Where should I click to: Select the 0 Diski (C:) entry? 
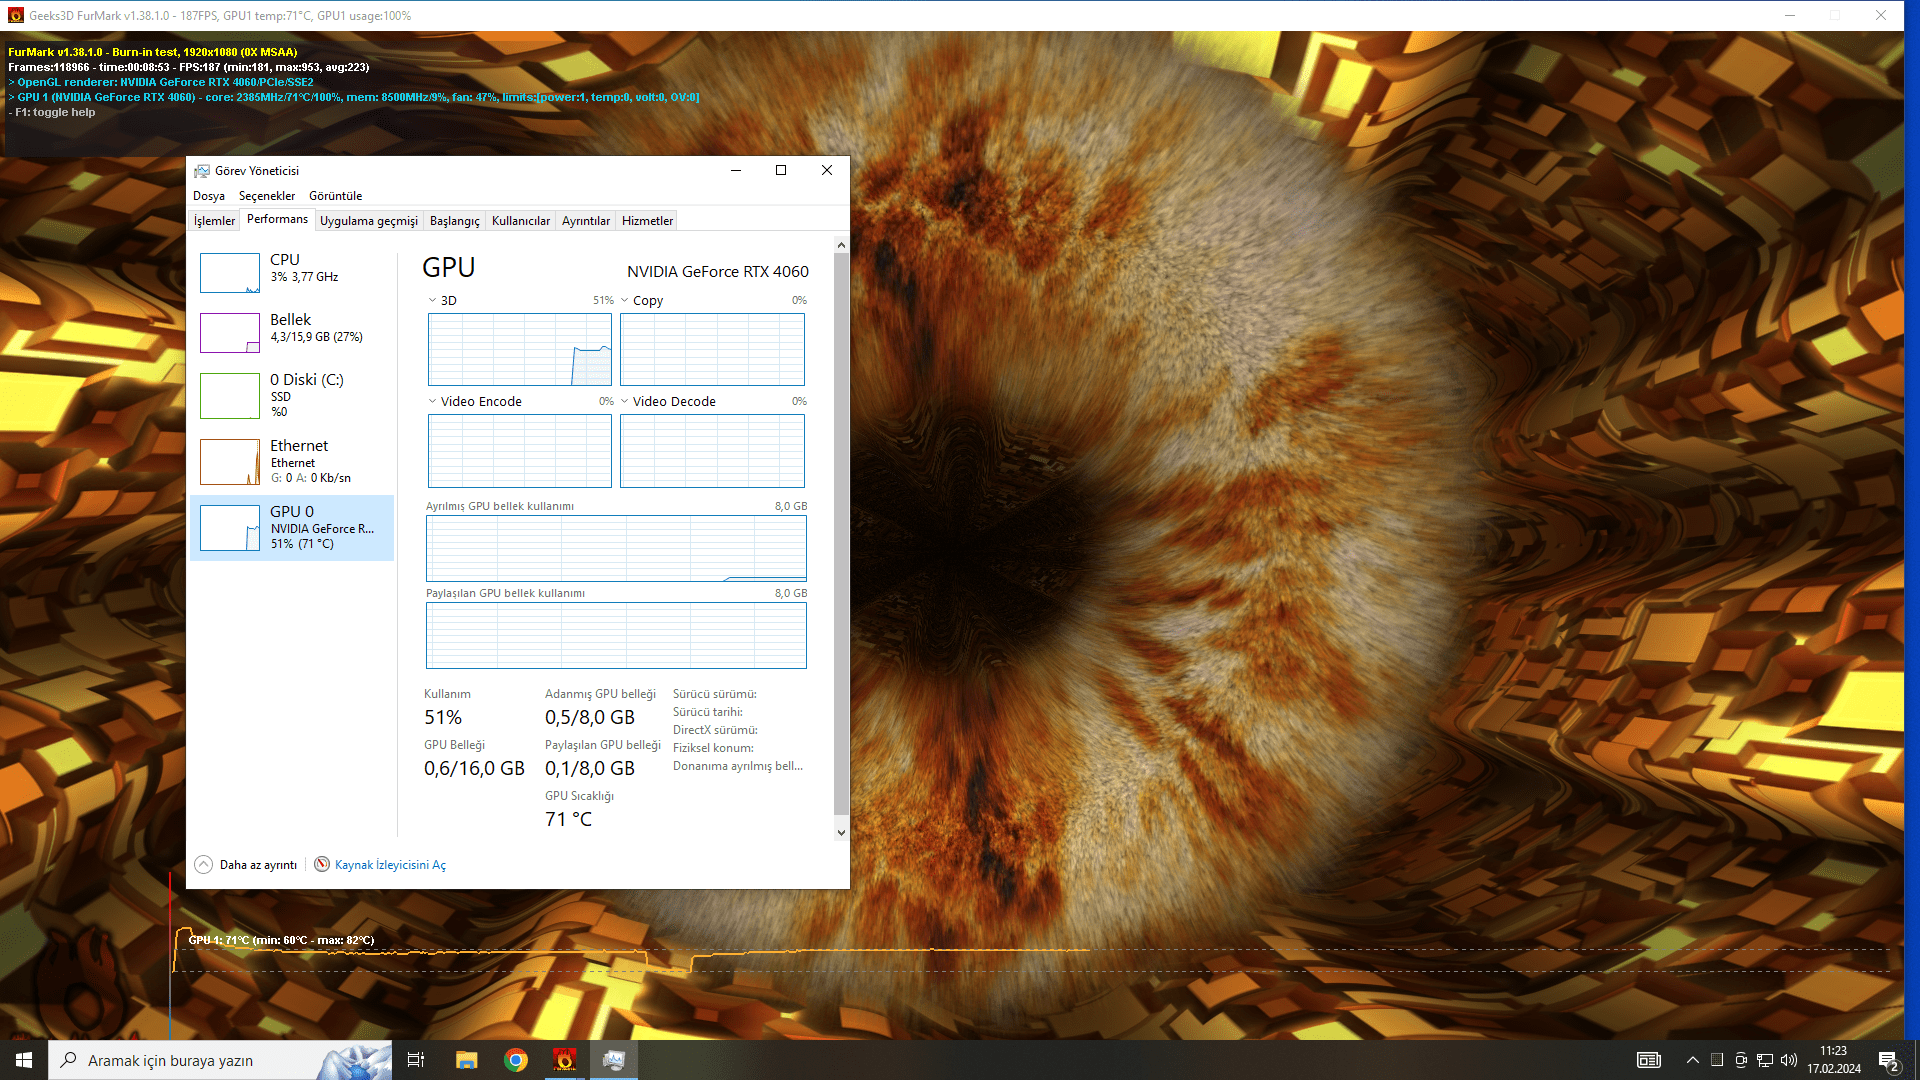[292, 395]
